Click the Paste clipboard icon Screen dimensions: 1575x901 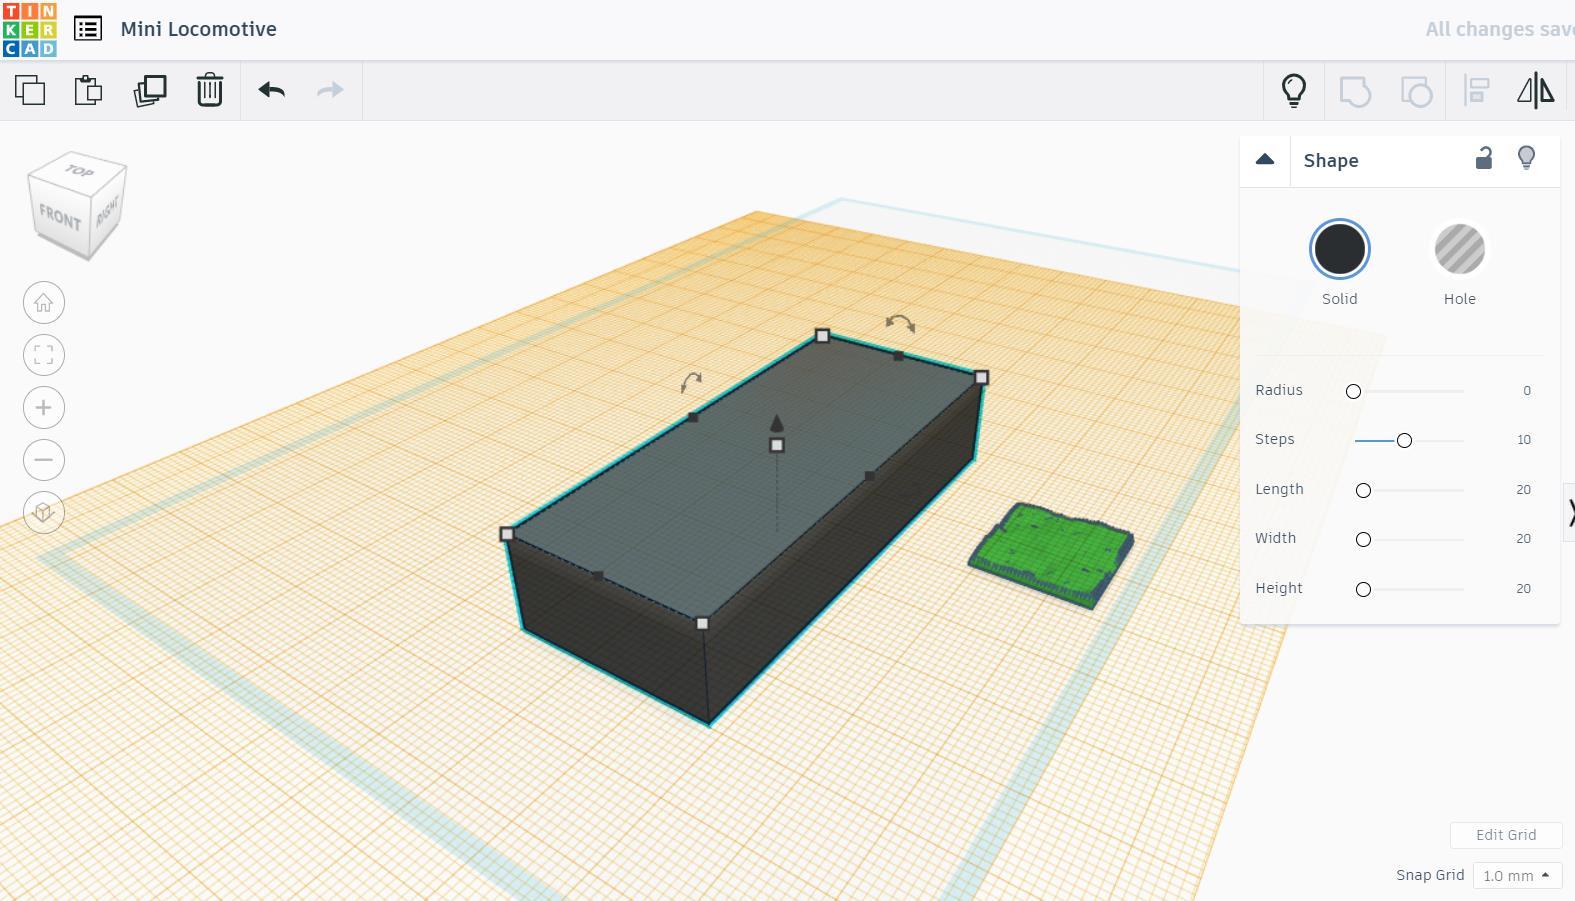tap(88, 90)
